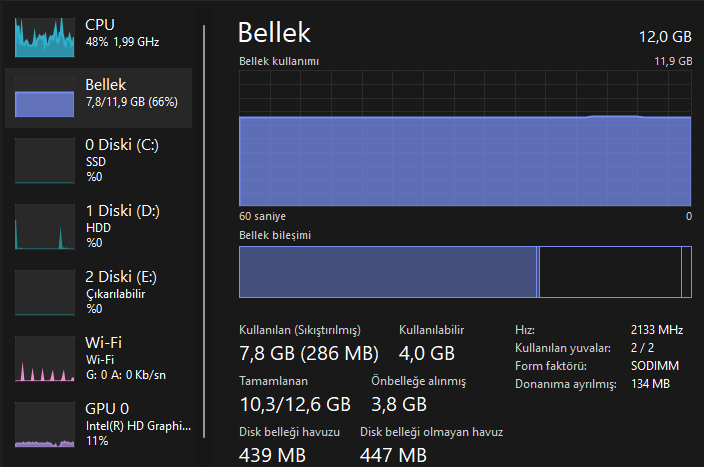Select the GPU 0 graph thumbnail
The width and height of the screenshot is (704, 467).
(x=45, y=424)
